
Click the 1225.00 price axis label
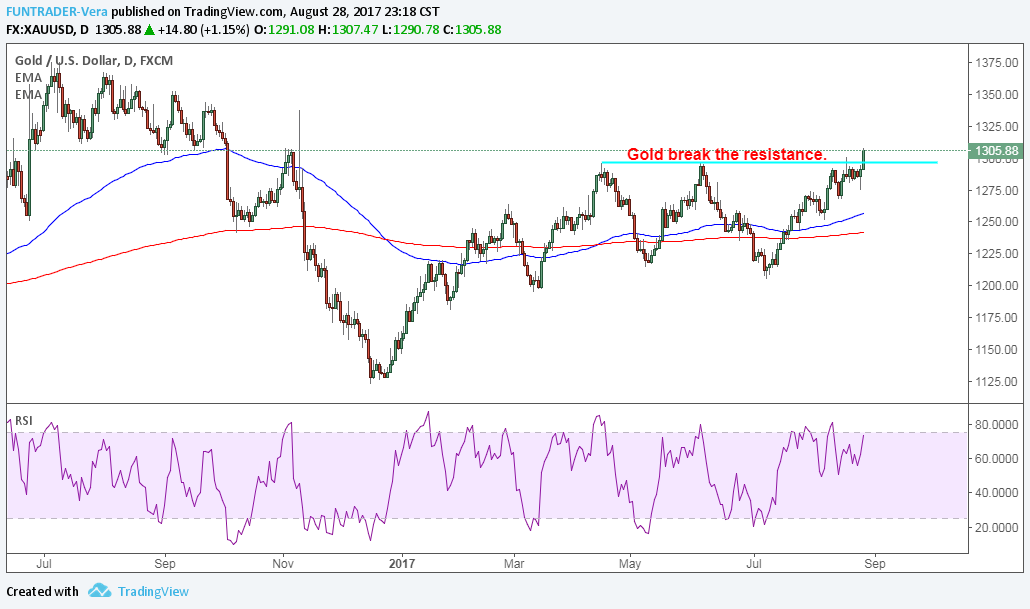pos(996,254)
